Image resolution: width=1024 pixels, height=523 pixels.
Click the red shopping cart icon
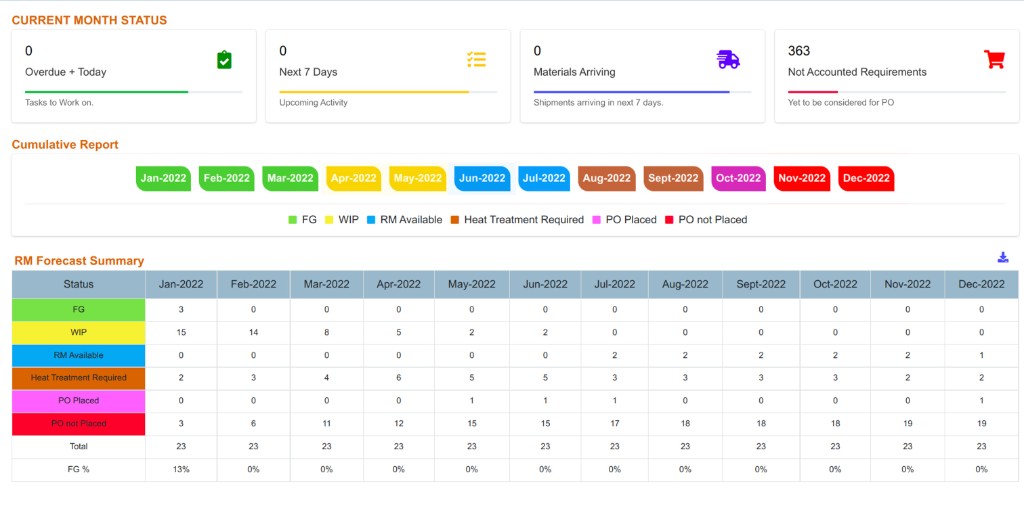(x=994, y=59)
